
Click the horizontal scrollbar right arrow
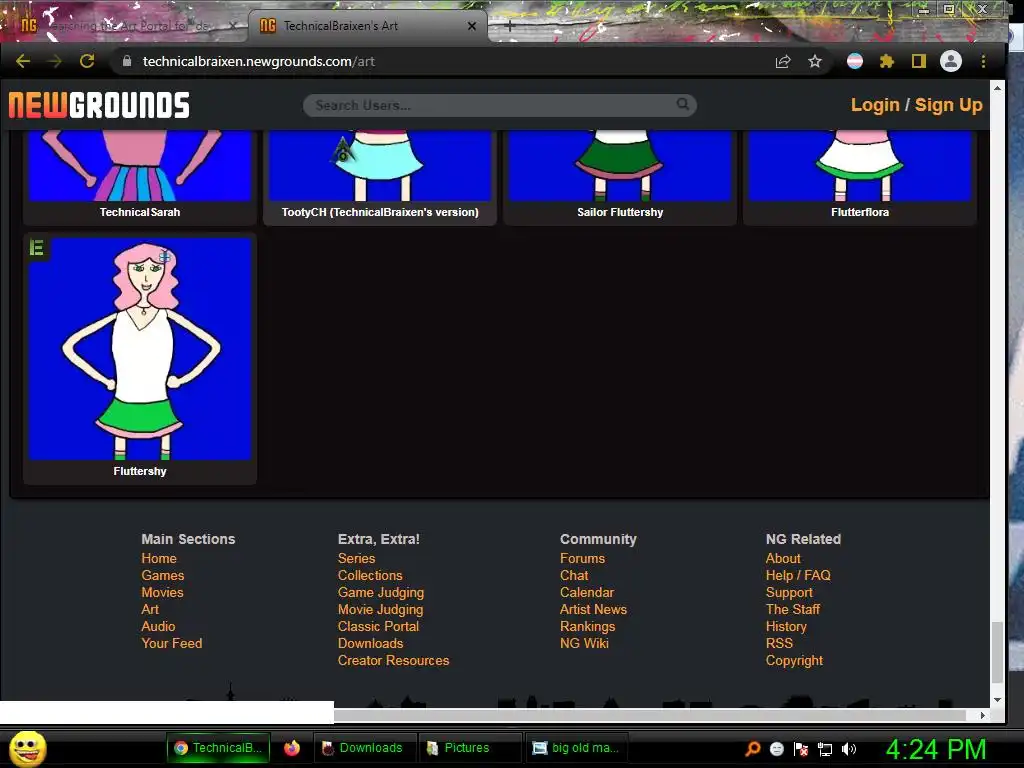coord(983,716)
